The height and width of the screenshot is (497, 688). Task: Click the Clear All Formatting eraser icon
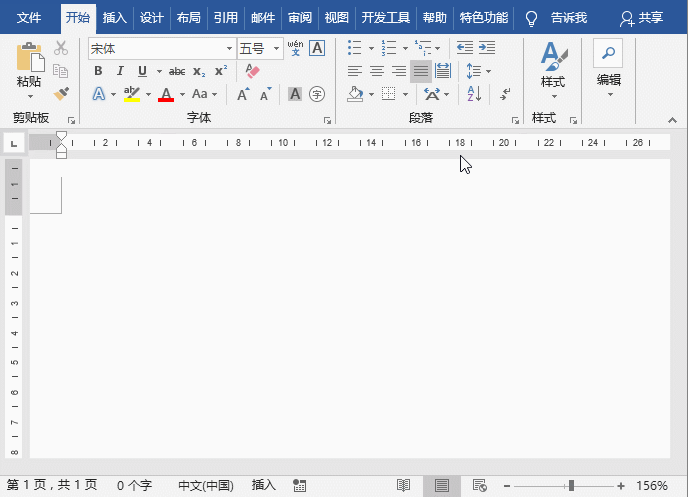coord(252,71)
